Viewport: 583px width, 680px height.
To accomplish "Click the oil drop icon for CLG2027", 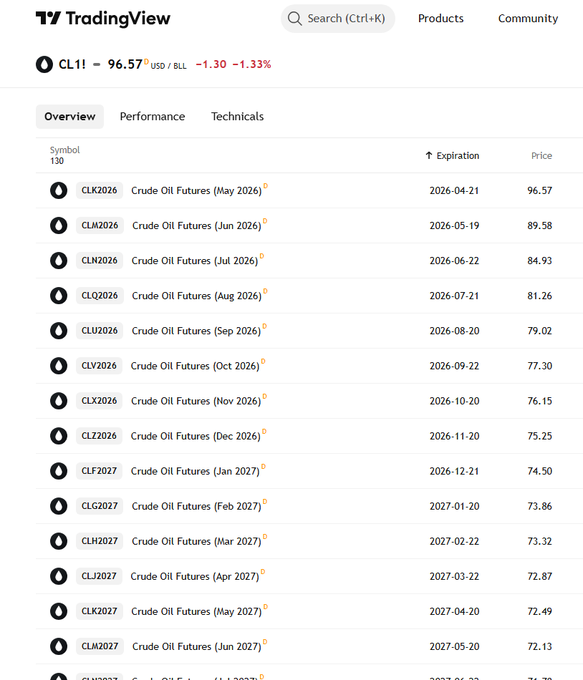I will pyautogui.click(x=59, y=506).
